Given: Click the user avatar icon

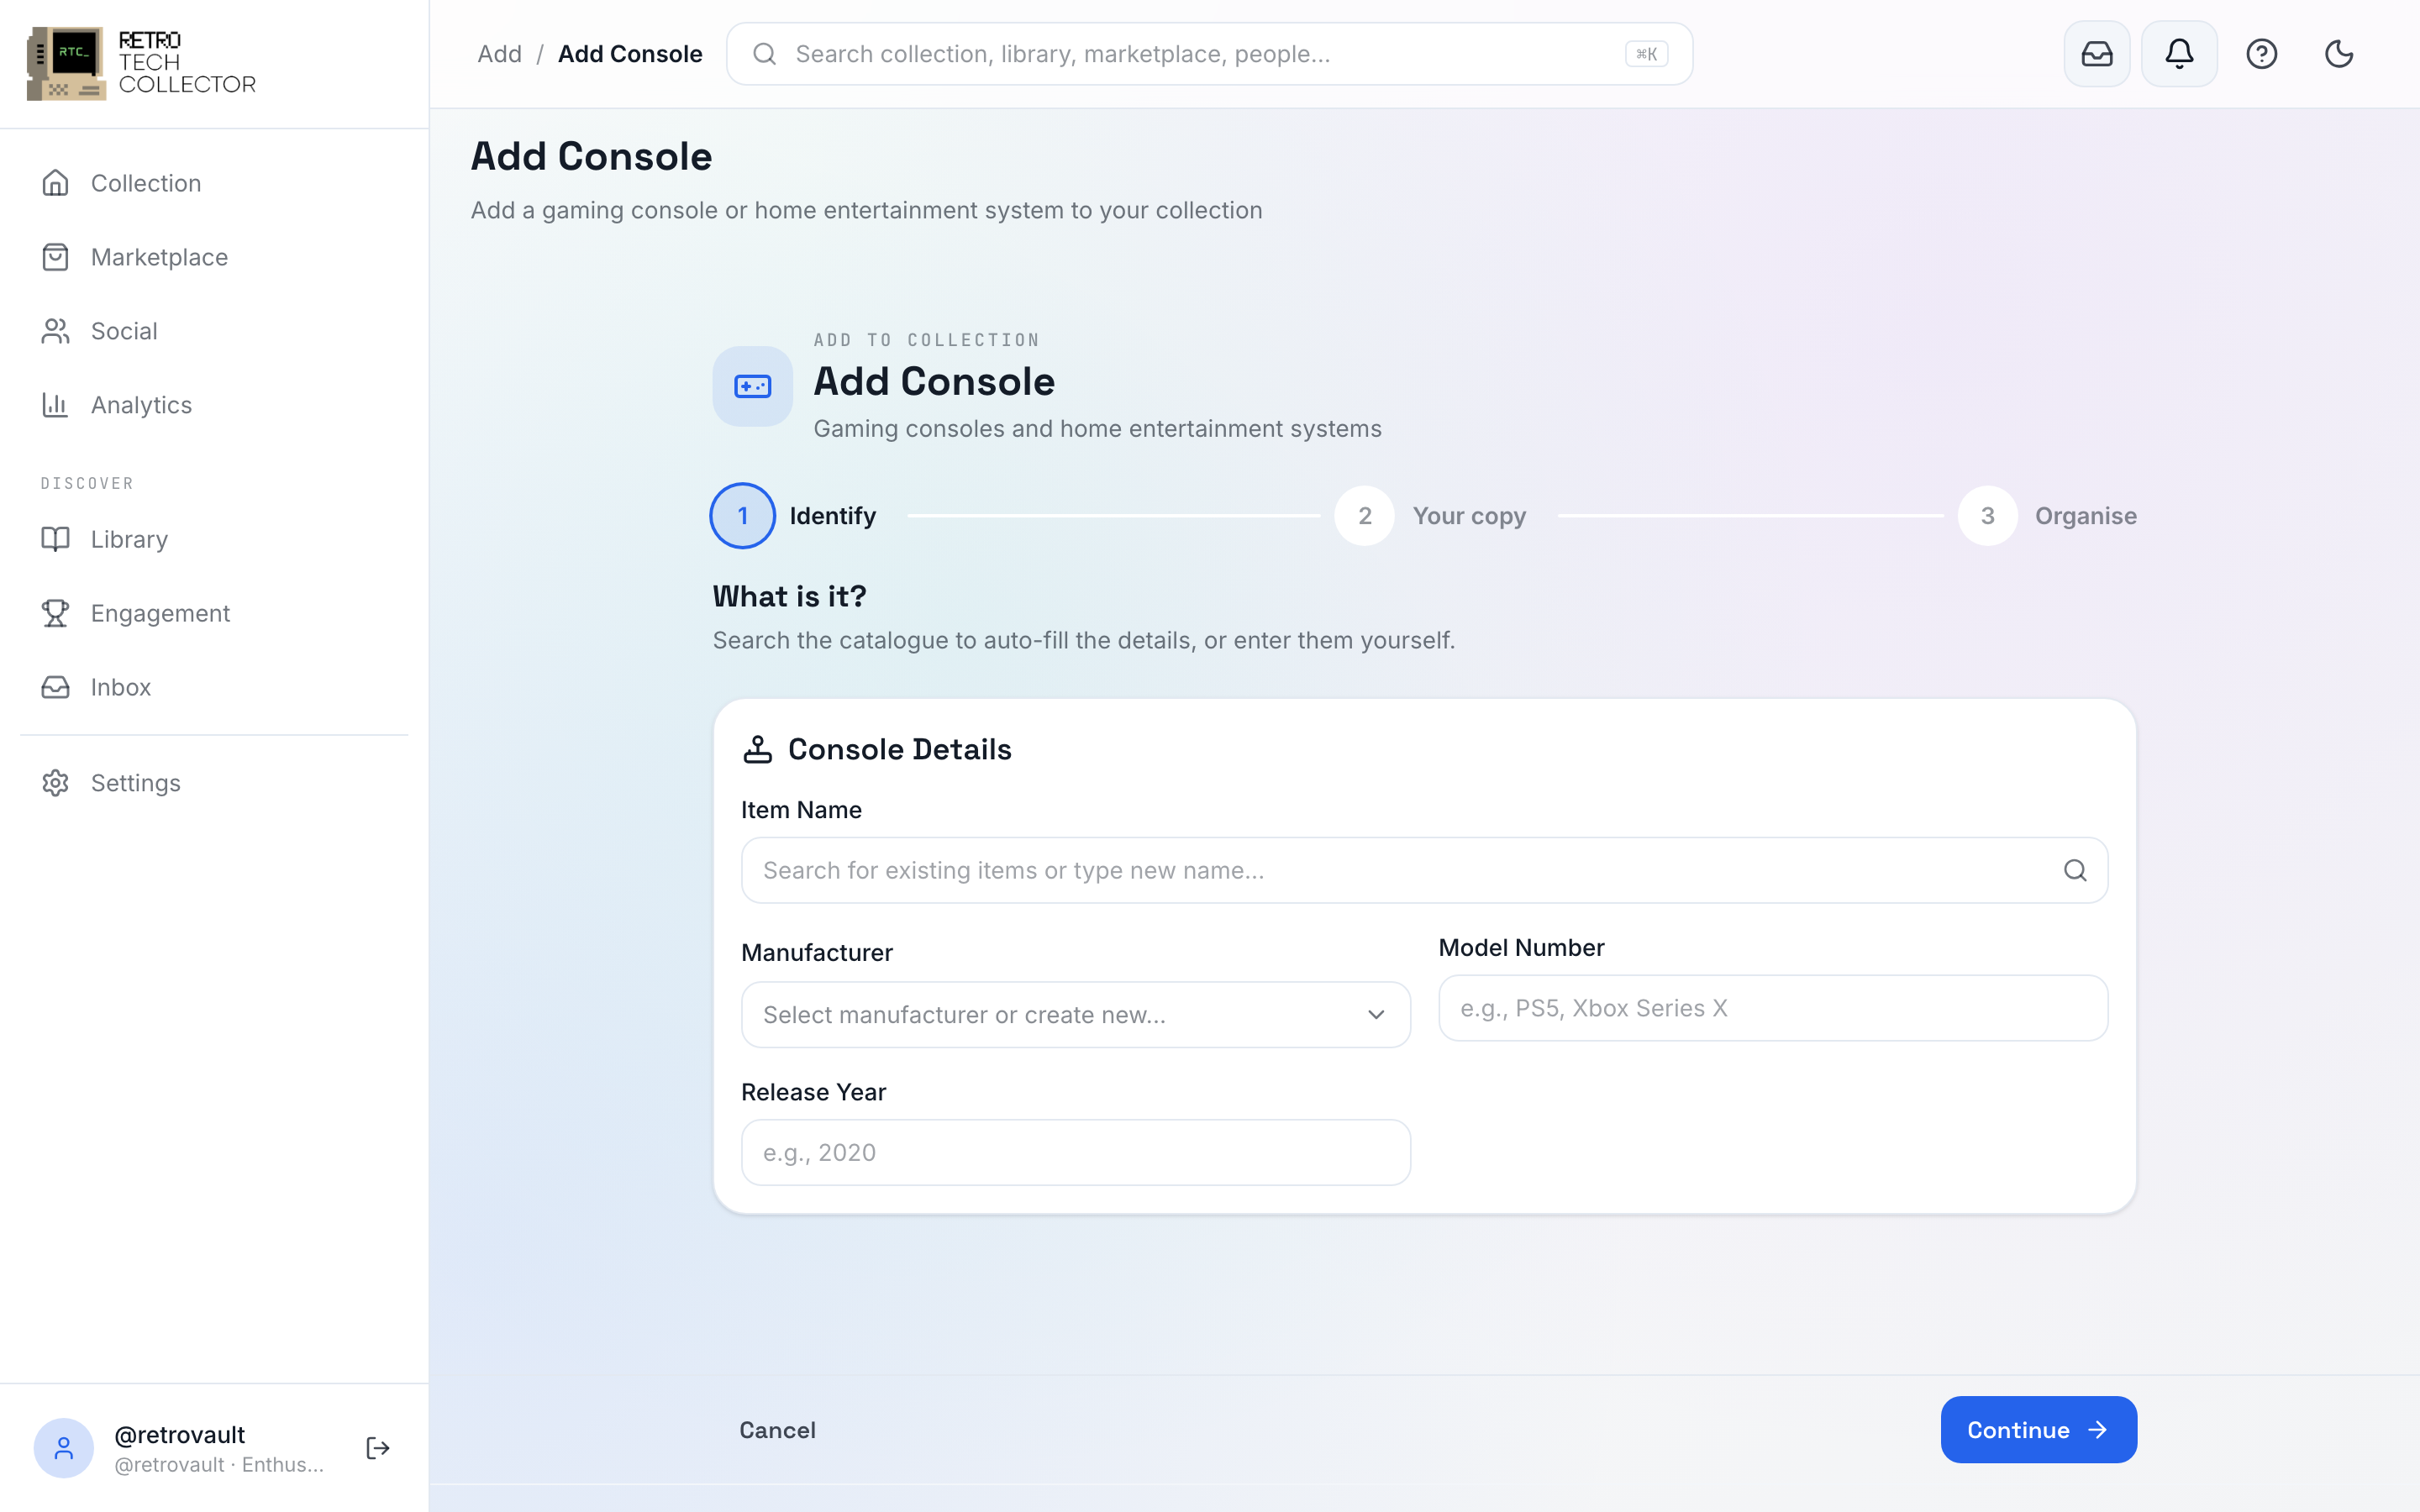Looking at the screenshot, I should tap(64, 1448).
